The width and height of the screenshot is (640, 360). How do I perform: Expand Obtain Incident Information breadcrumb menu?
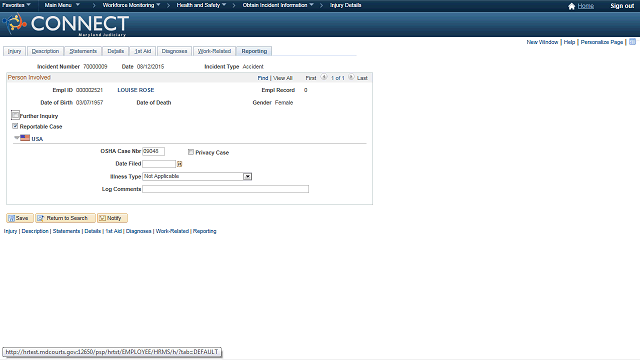point(278,5)
